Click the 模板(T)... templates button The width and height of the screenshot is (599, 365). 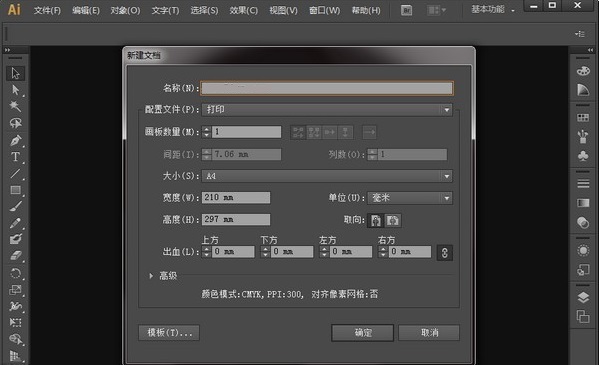[x=169, y=333]
